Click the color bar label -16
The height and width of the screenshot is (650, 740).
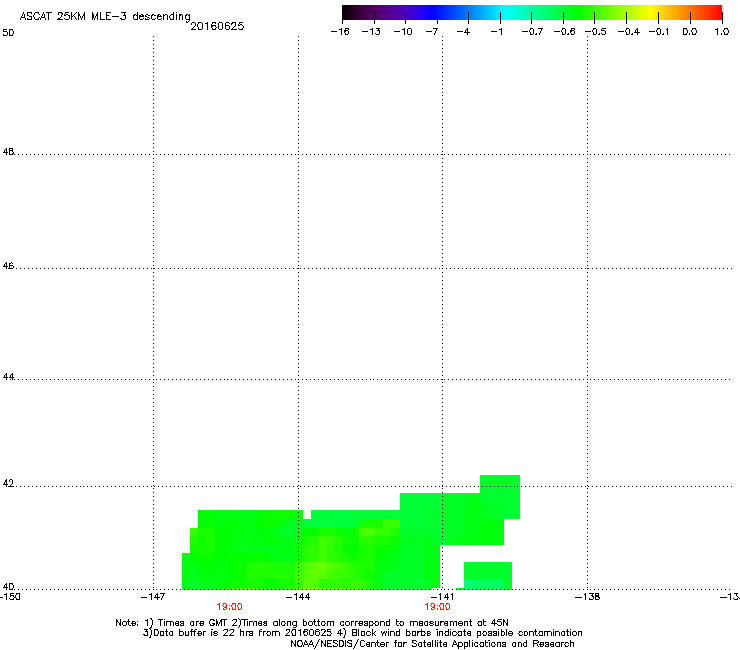(340, 32)
